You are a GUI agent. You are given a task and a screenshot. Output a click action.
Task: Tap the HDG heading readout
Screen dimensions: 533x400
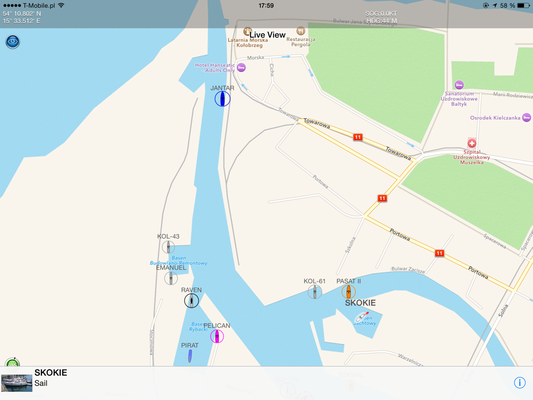pyautogui.click(x=382, y=21)
